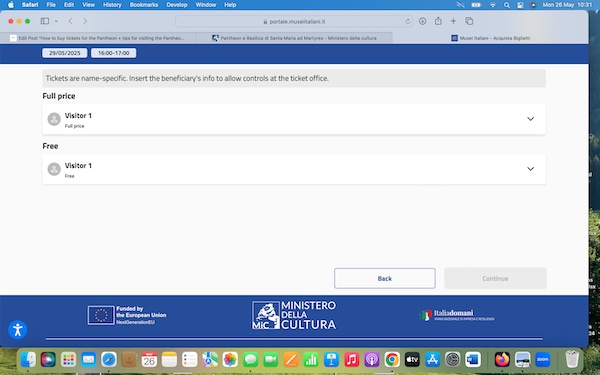The height and width of the screenshot is (375, 600).
Task: Open a new tab with the plus icon
Action: coord(453,21)
